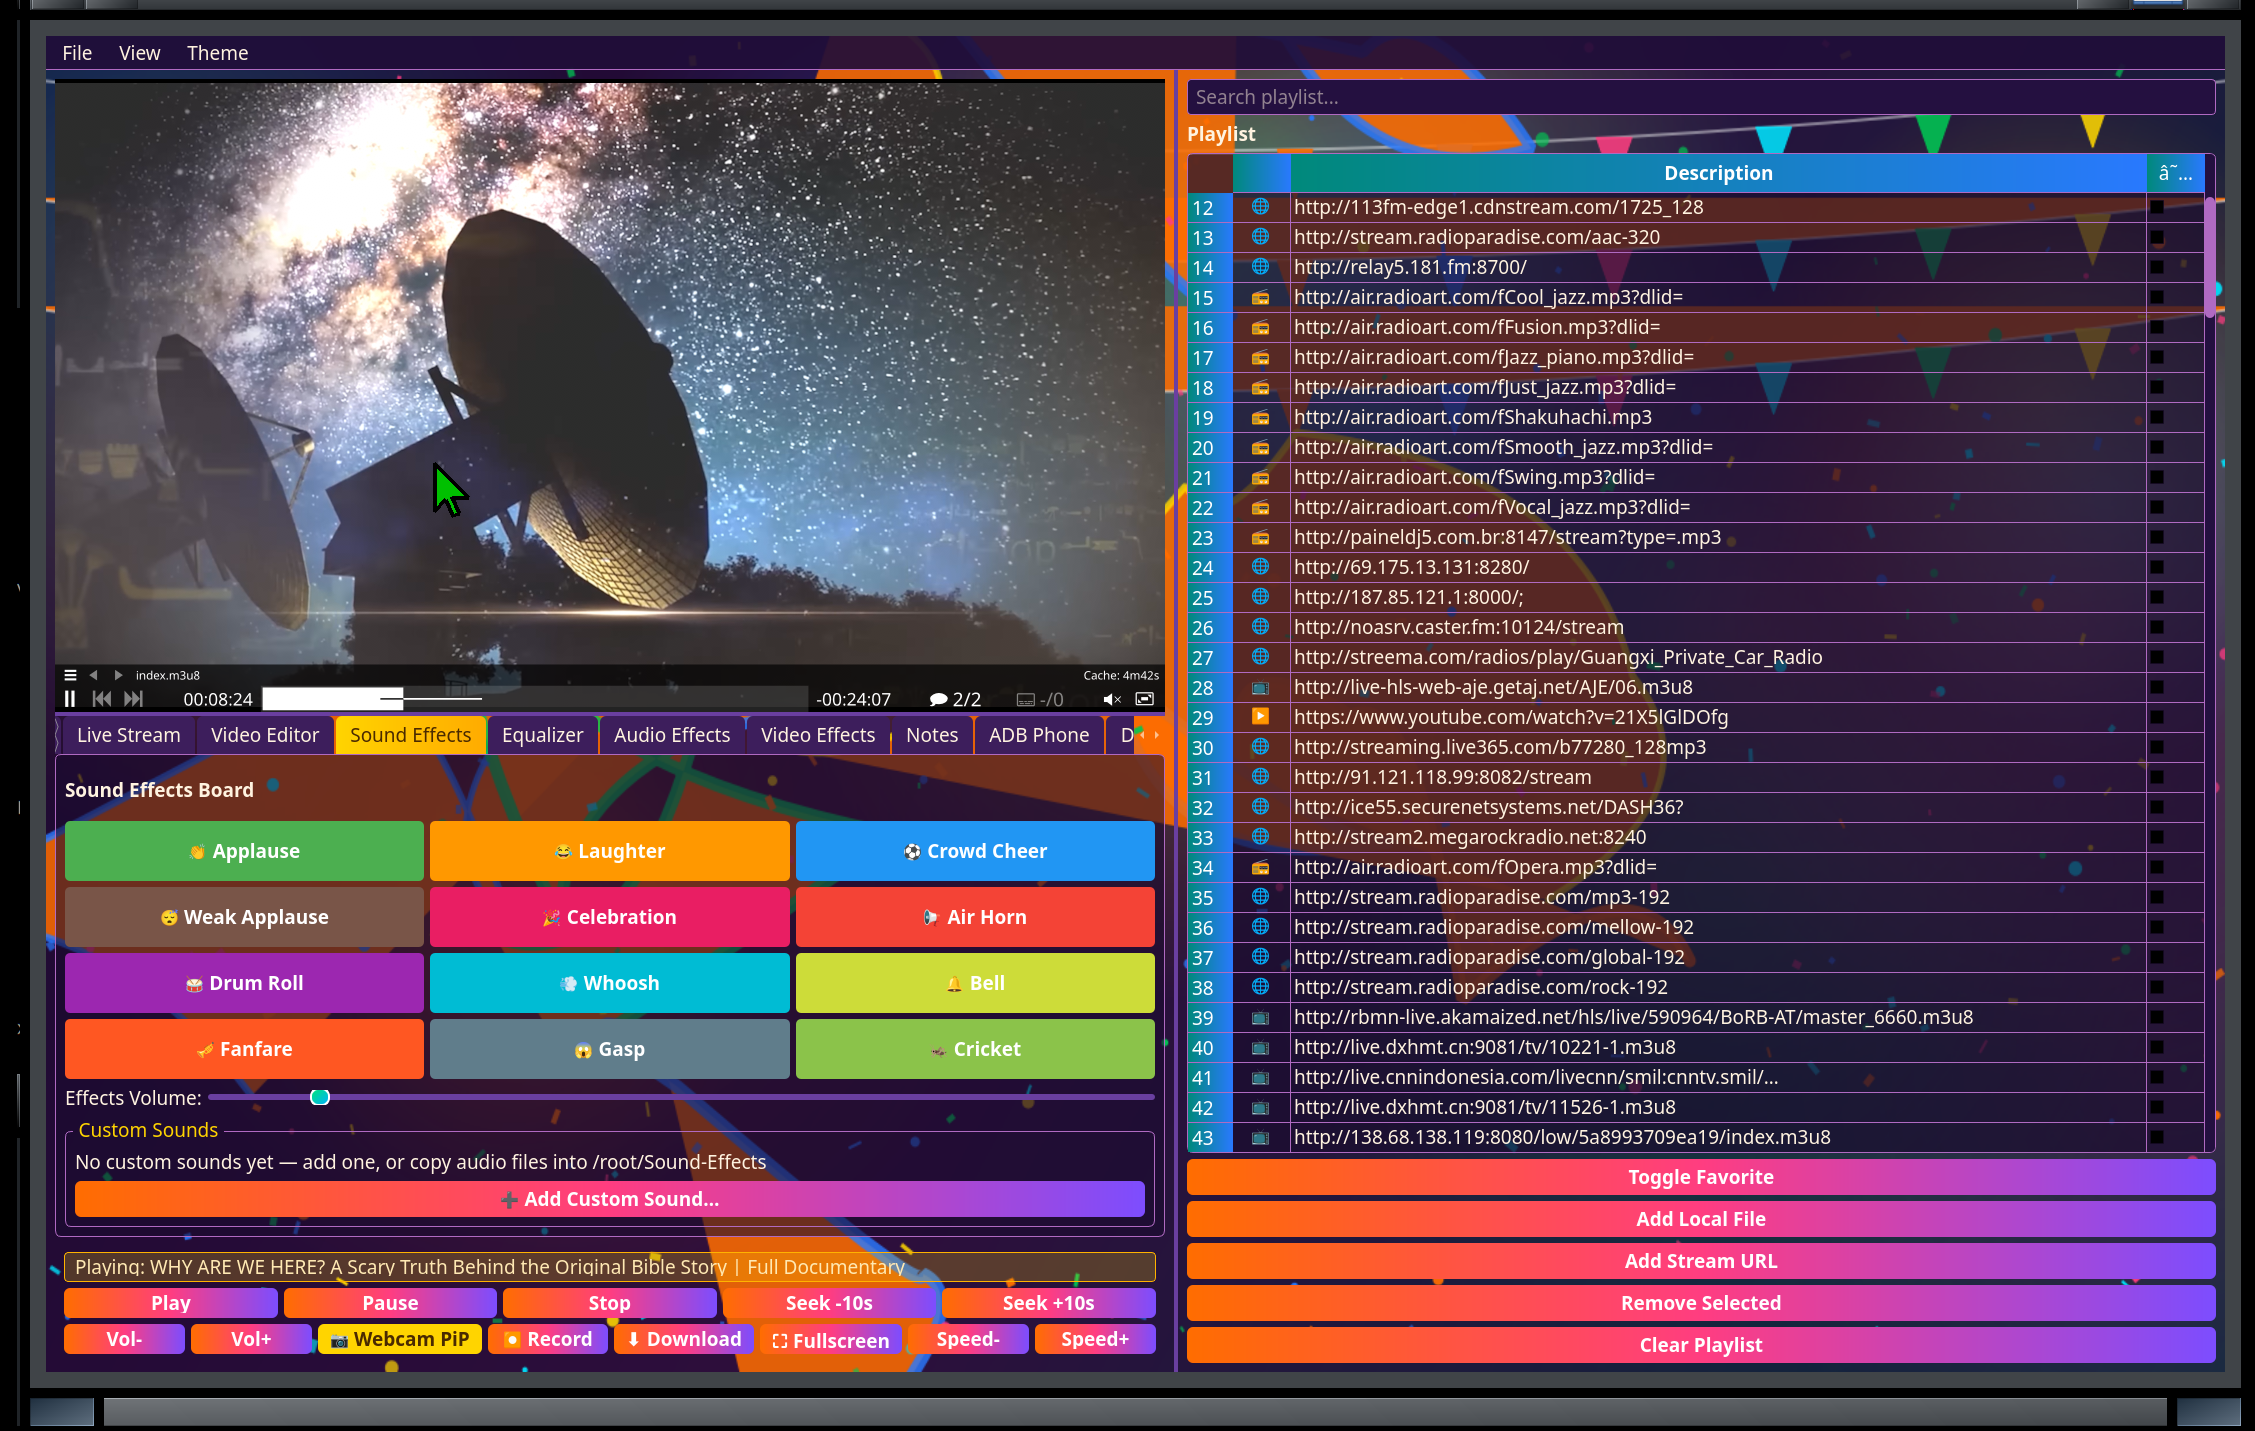Click the previous playlist entry arrow beside index.m3u8
Screen dimensions: 2255x1431
[94, 675]
